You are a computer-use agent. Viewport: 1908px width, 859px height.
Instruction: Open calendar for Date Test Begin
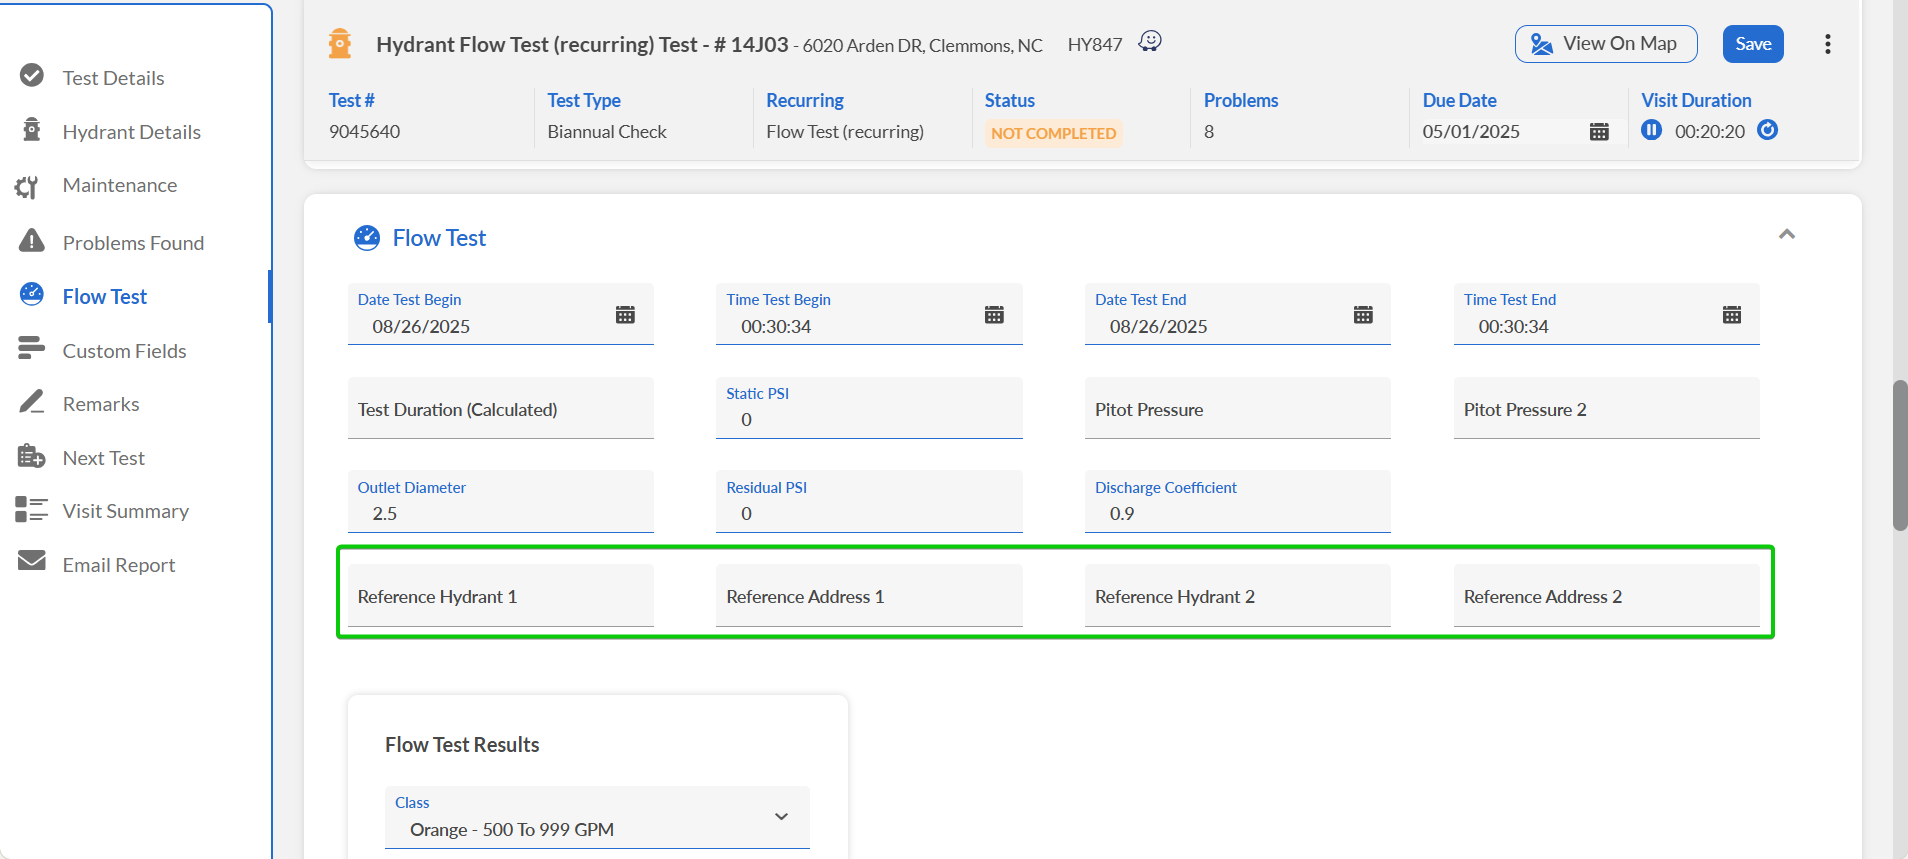625,315
